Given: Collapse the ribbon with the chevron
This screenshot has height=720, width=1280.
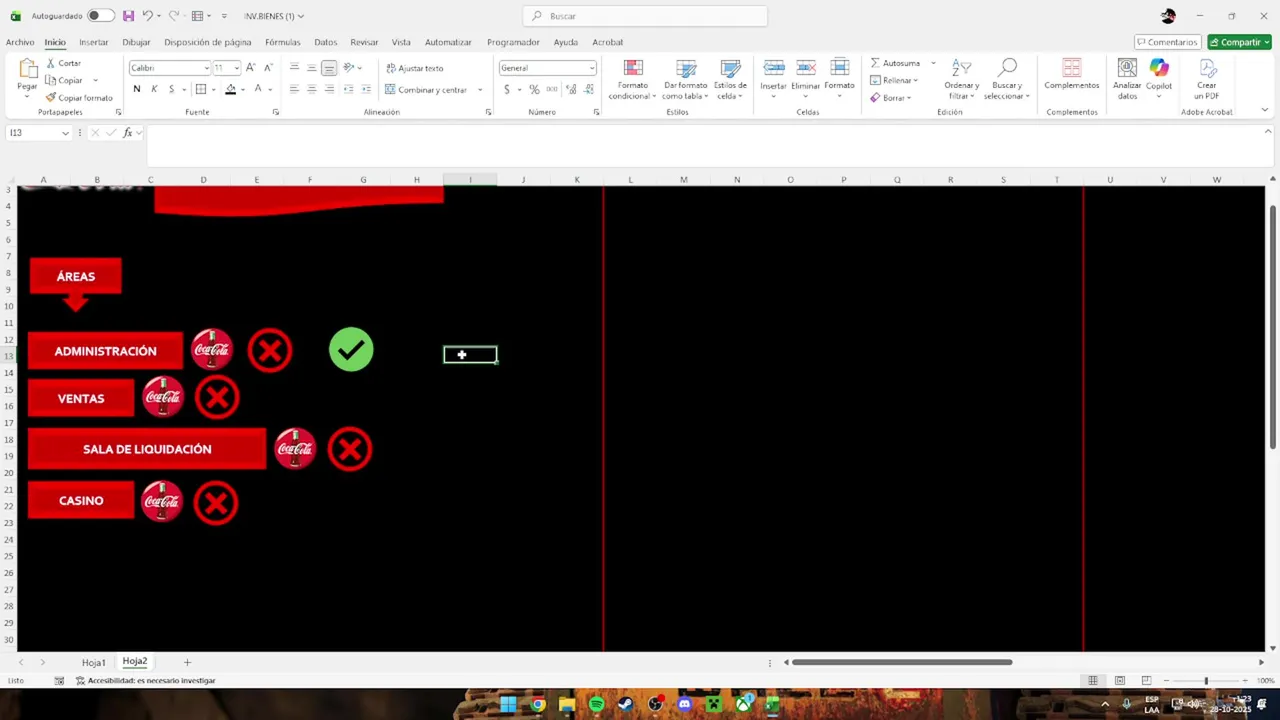Looking at the screenshot, I should point(1265,110).
